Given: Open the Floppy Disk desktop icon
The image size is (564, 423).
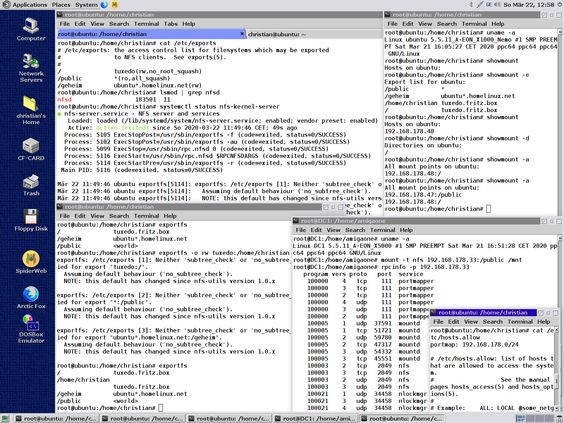Looking at the screenshot, I should (x=31, y=220).
